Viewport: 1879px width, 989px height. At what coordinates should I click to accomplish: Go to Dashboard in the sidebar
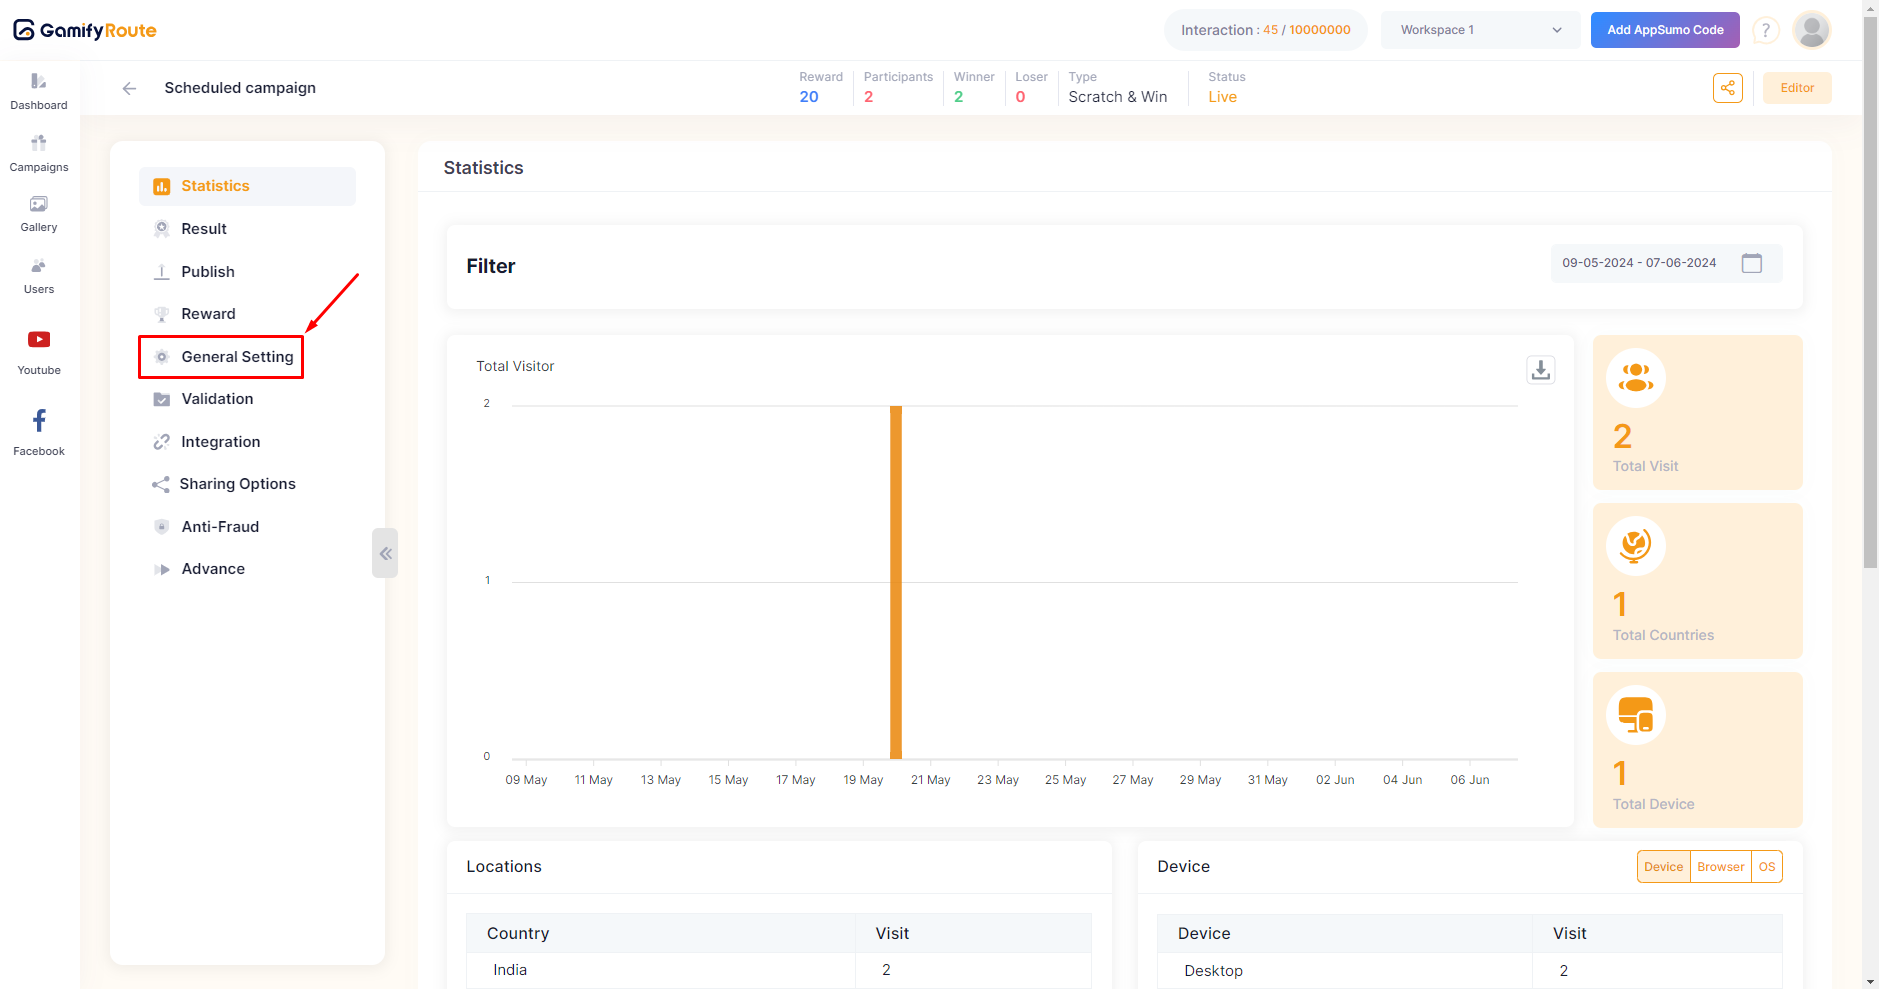click(x=39, y=91)
